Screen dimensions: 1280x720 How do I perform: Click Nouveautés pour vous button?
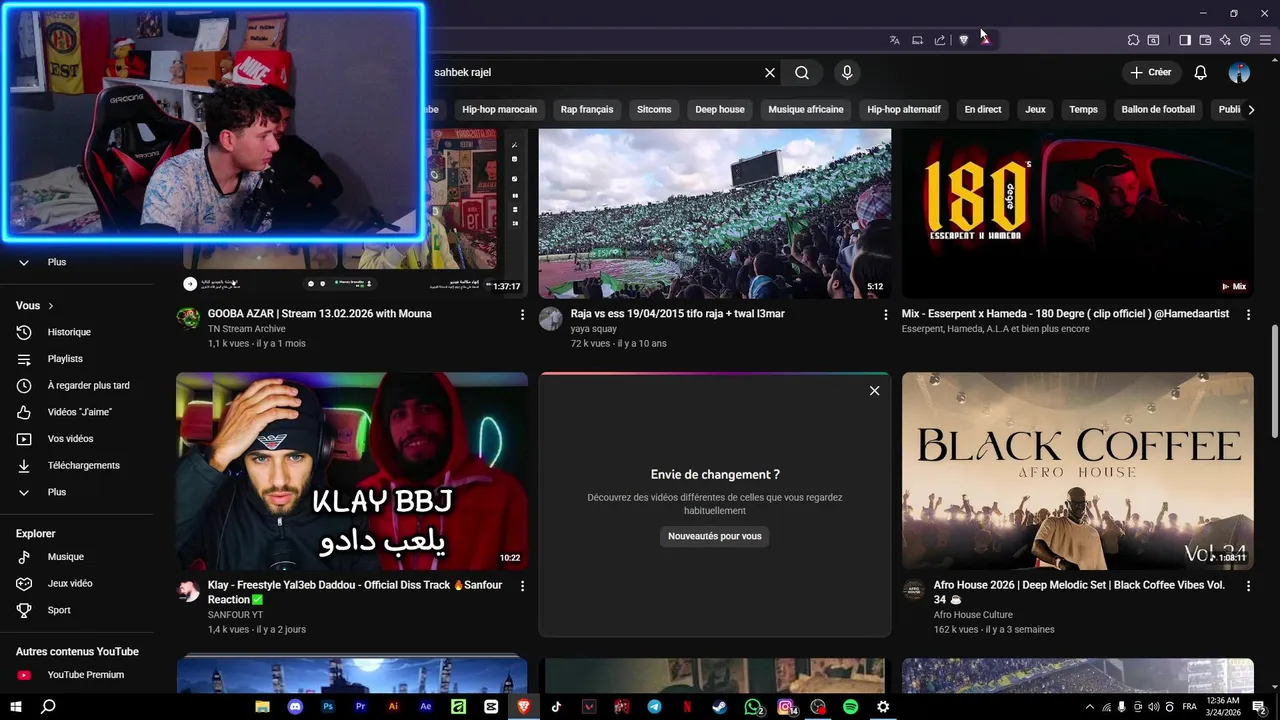(715, 536)
